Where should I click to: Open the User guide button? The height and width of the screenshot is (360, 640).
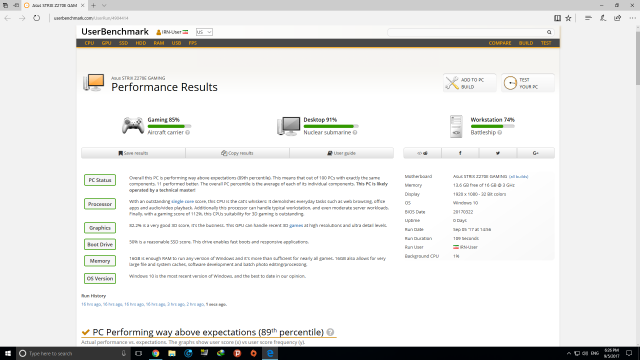(341, 153)
